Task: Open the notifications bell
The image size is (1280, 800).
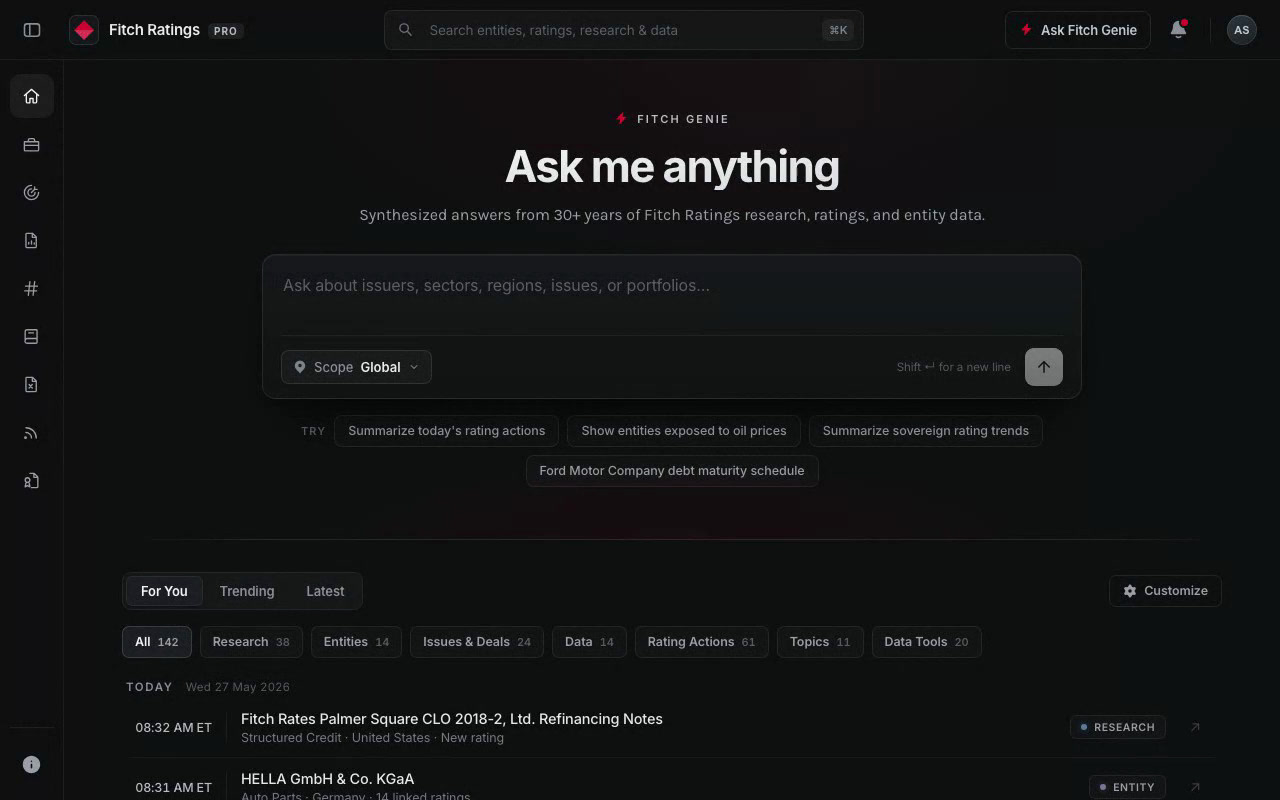Action: pyautogui.click(x=1178, y=30)
